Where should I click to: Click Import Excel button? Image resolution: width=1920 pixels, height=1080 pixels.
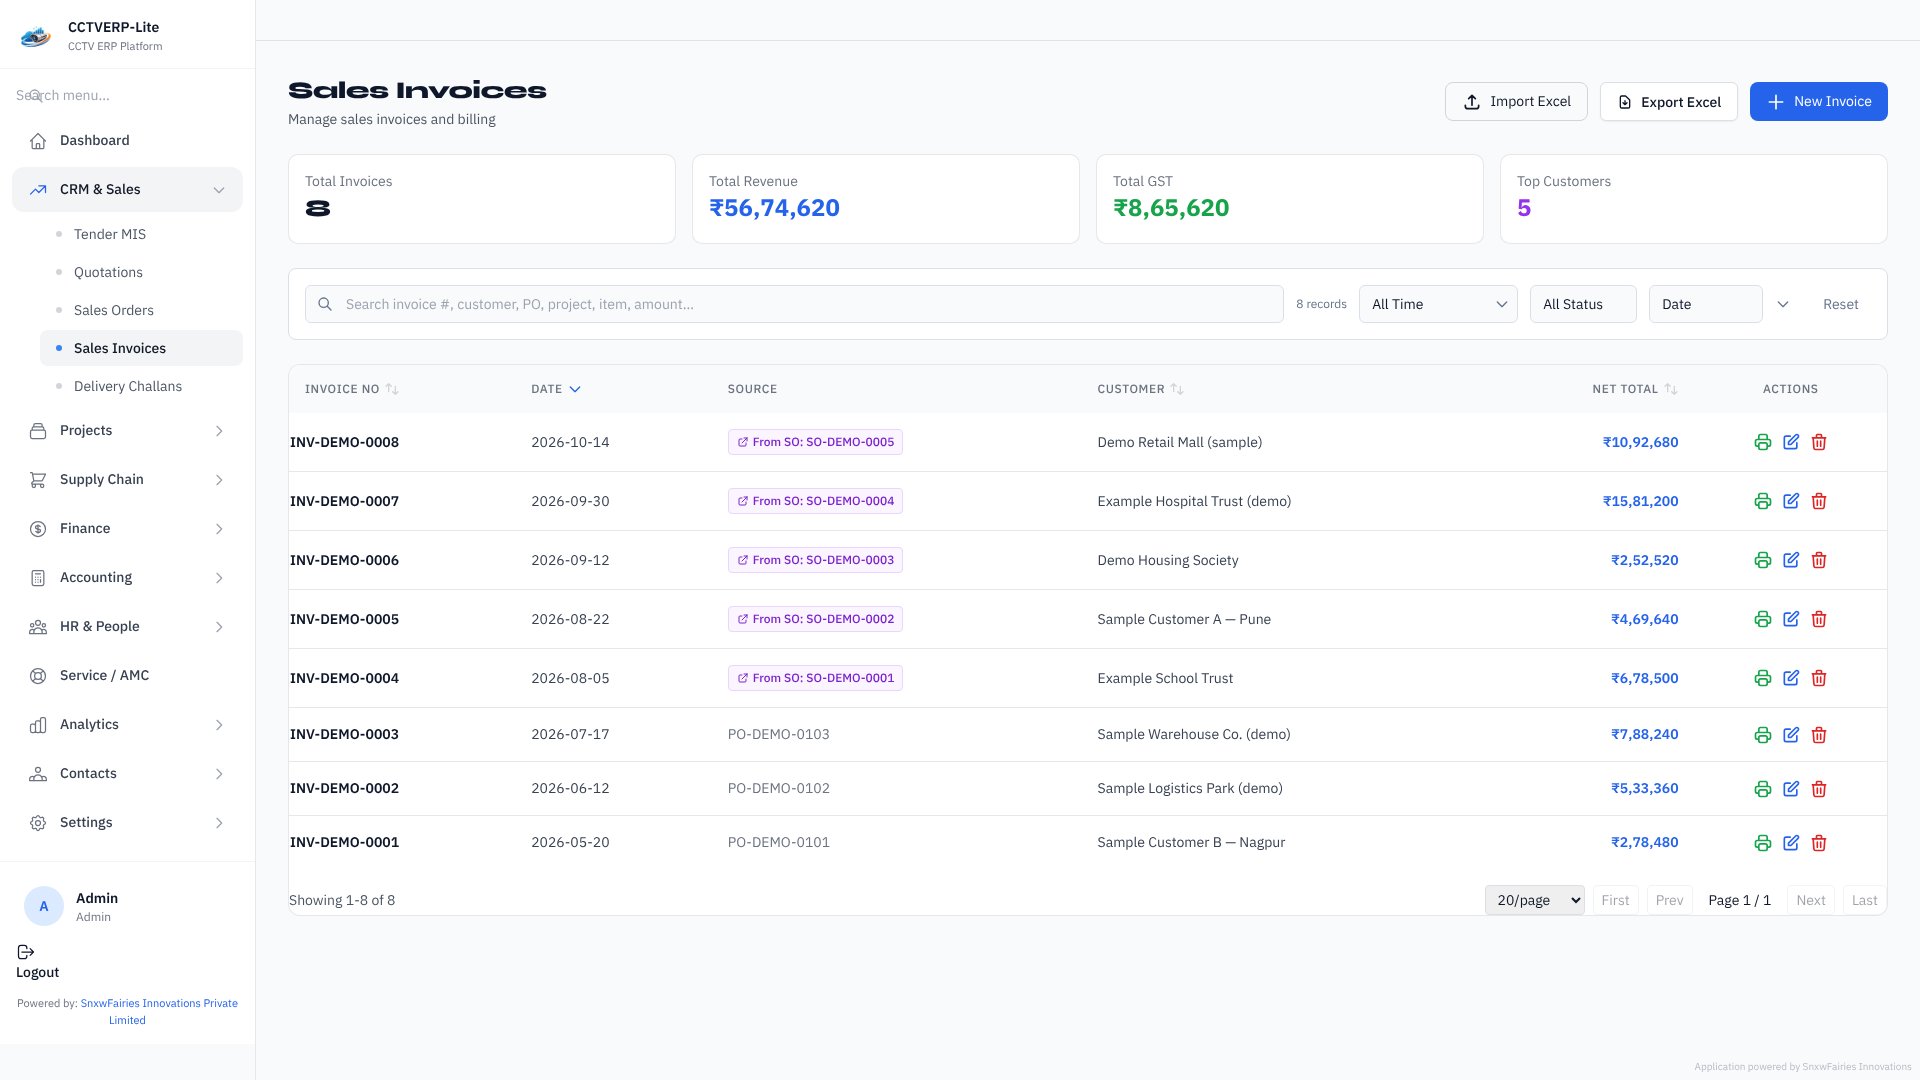(x=1516, y=101)
